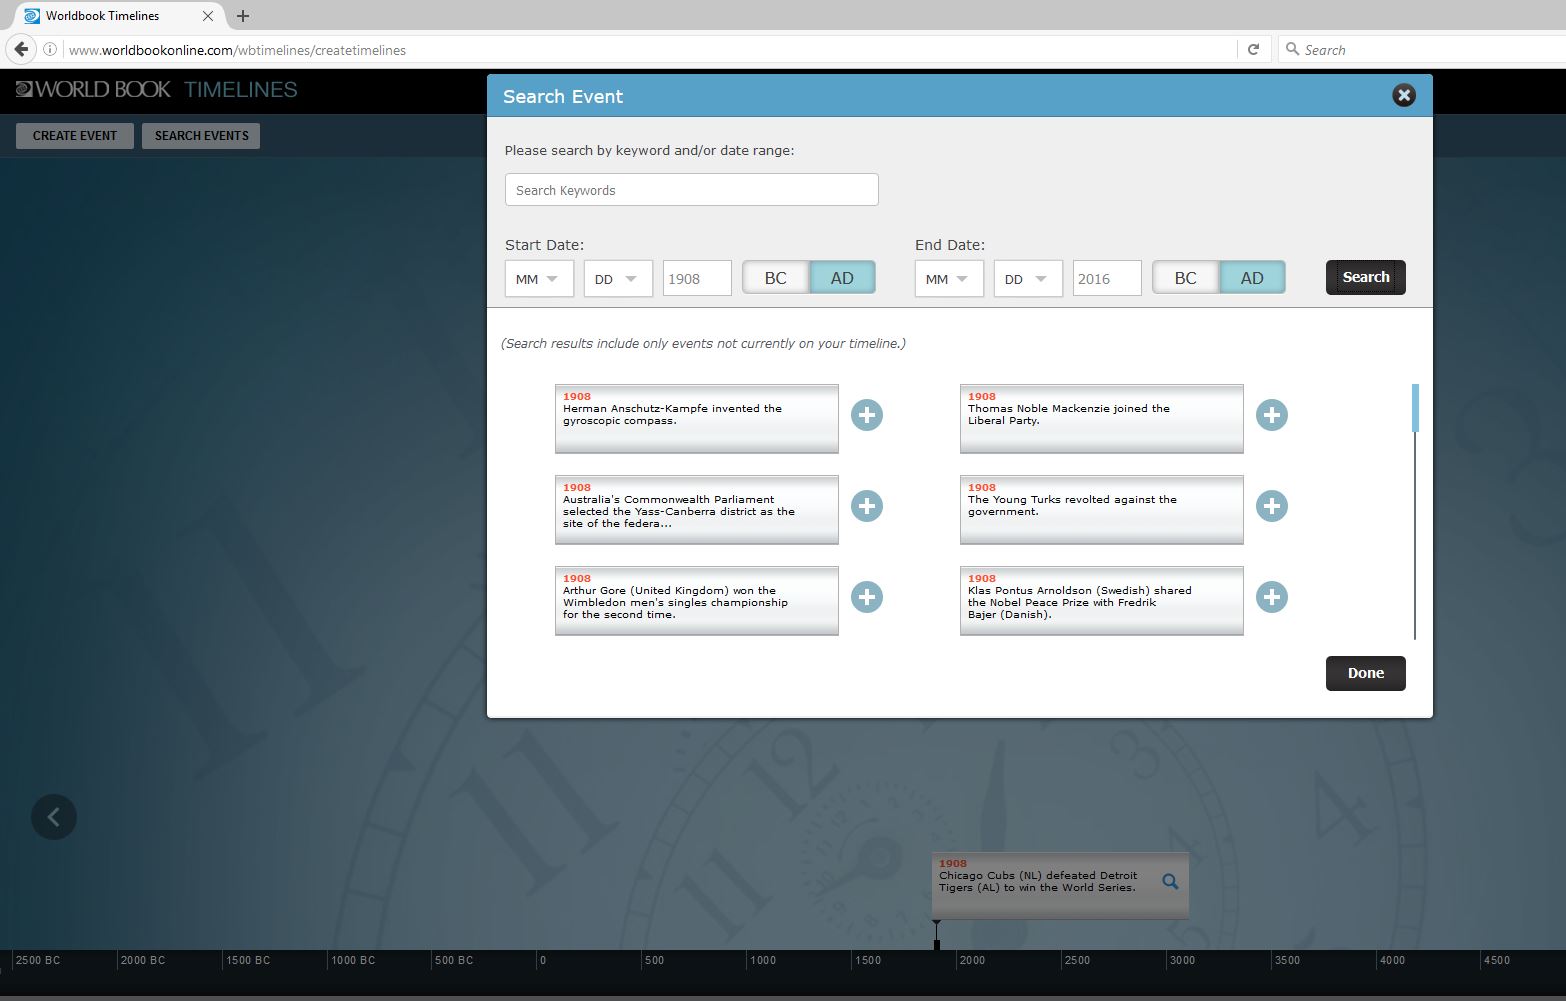Viewport: 1566px width, 1001px height.
Task: Add the Herman Anschutz-Kampfe event with plus icon
Action: 867,415
